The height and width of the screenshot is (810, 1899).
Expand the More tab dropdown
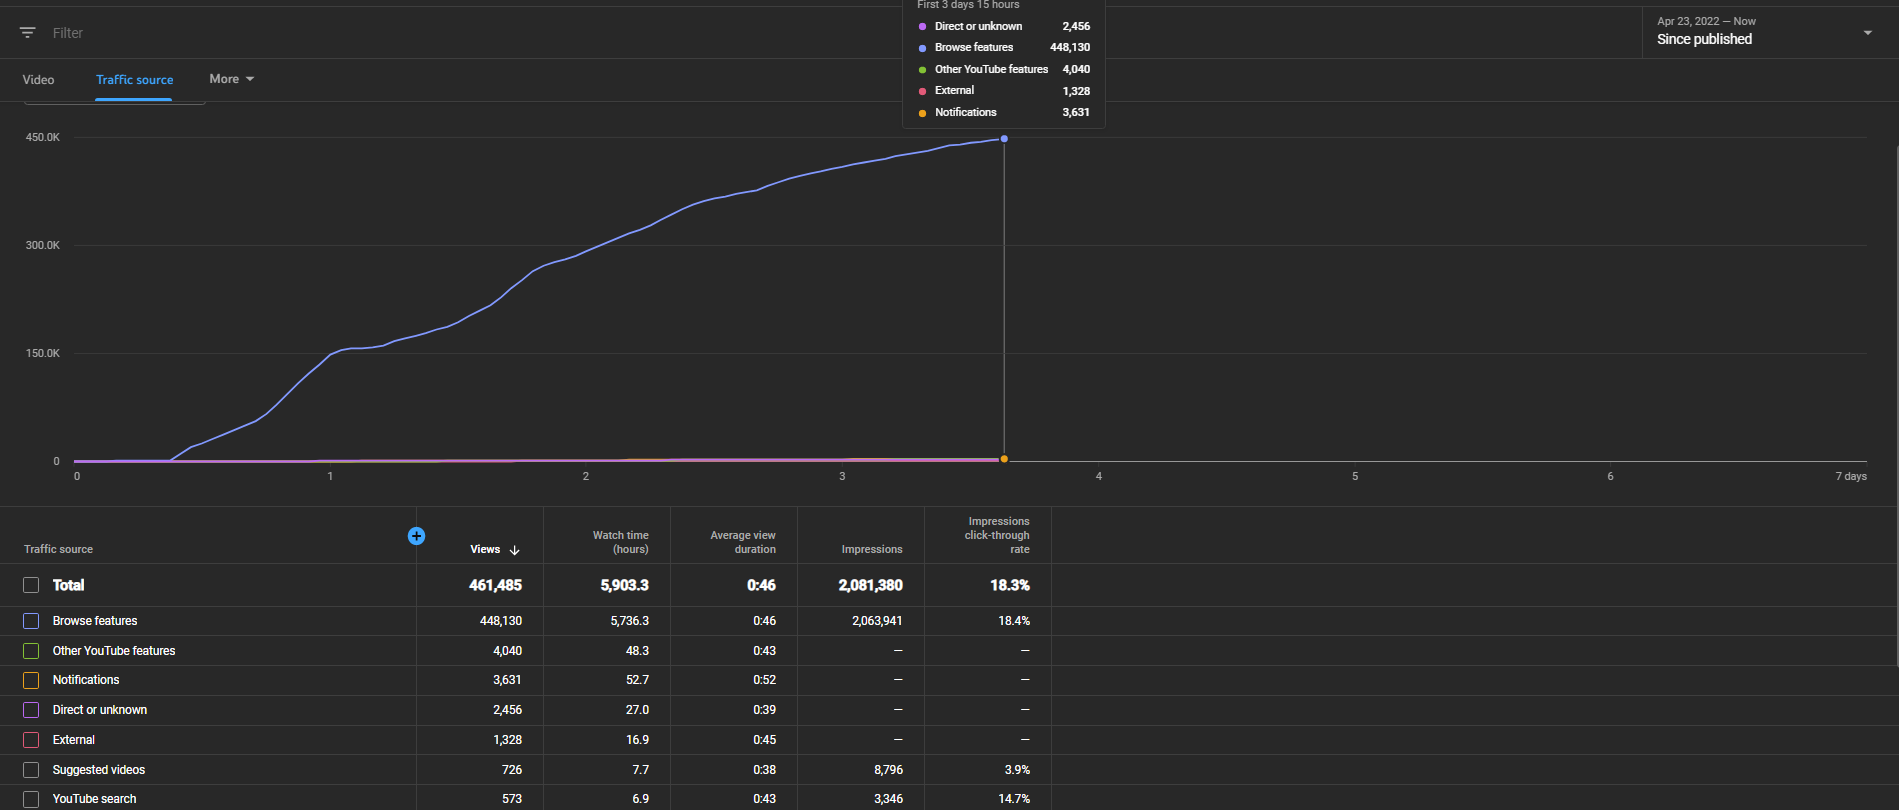point(231,79)
